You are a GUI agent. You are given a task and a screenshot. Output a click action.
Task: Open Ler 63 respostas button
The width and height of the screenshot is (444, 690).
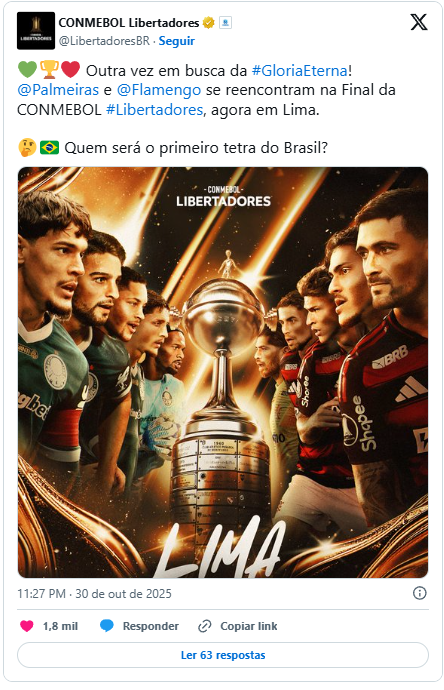(x=223, y=655)
